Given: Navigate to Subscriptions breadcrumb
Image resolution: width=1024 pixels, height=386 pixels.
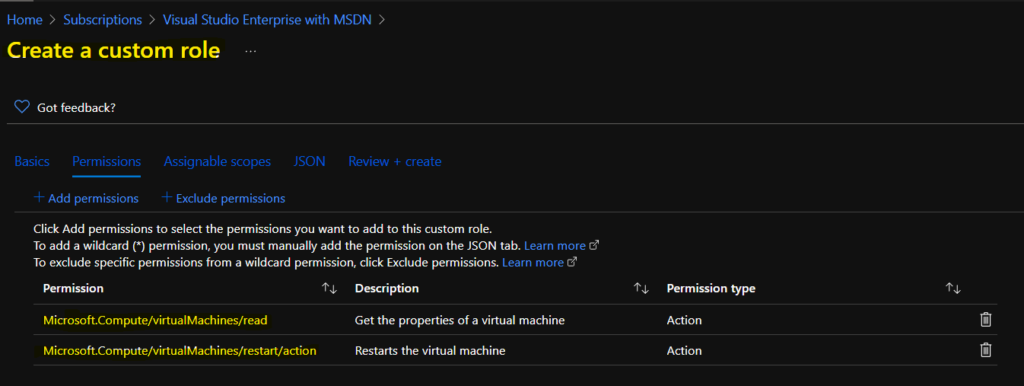Looking at the screenshot, I should pyautogui.click(x=103, y=20).
